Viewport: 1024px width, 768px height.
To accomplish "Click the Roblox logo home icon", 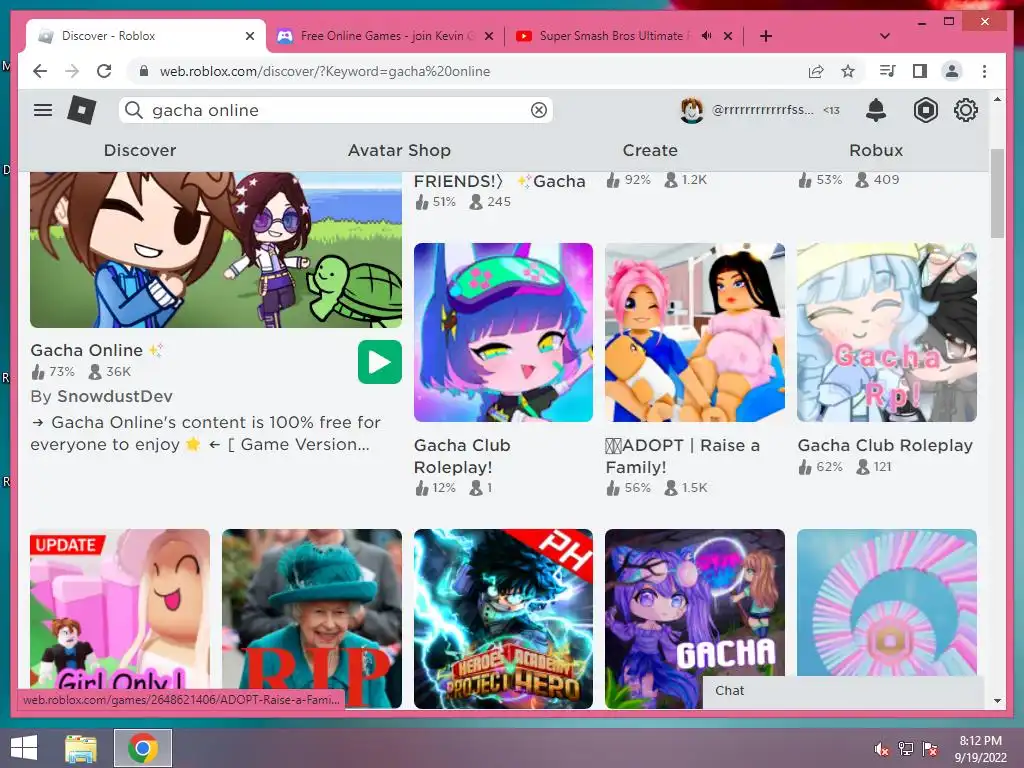I will coord(82,110).
